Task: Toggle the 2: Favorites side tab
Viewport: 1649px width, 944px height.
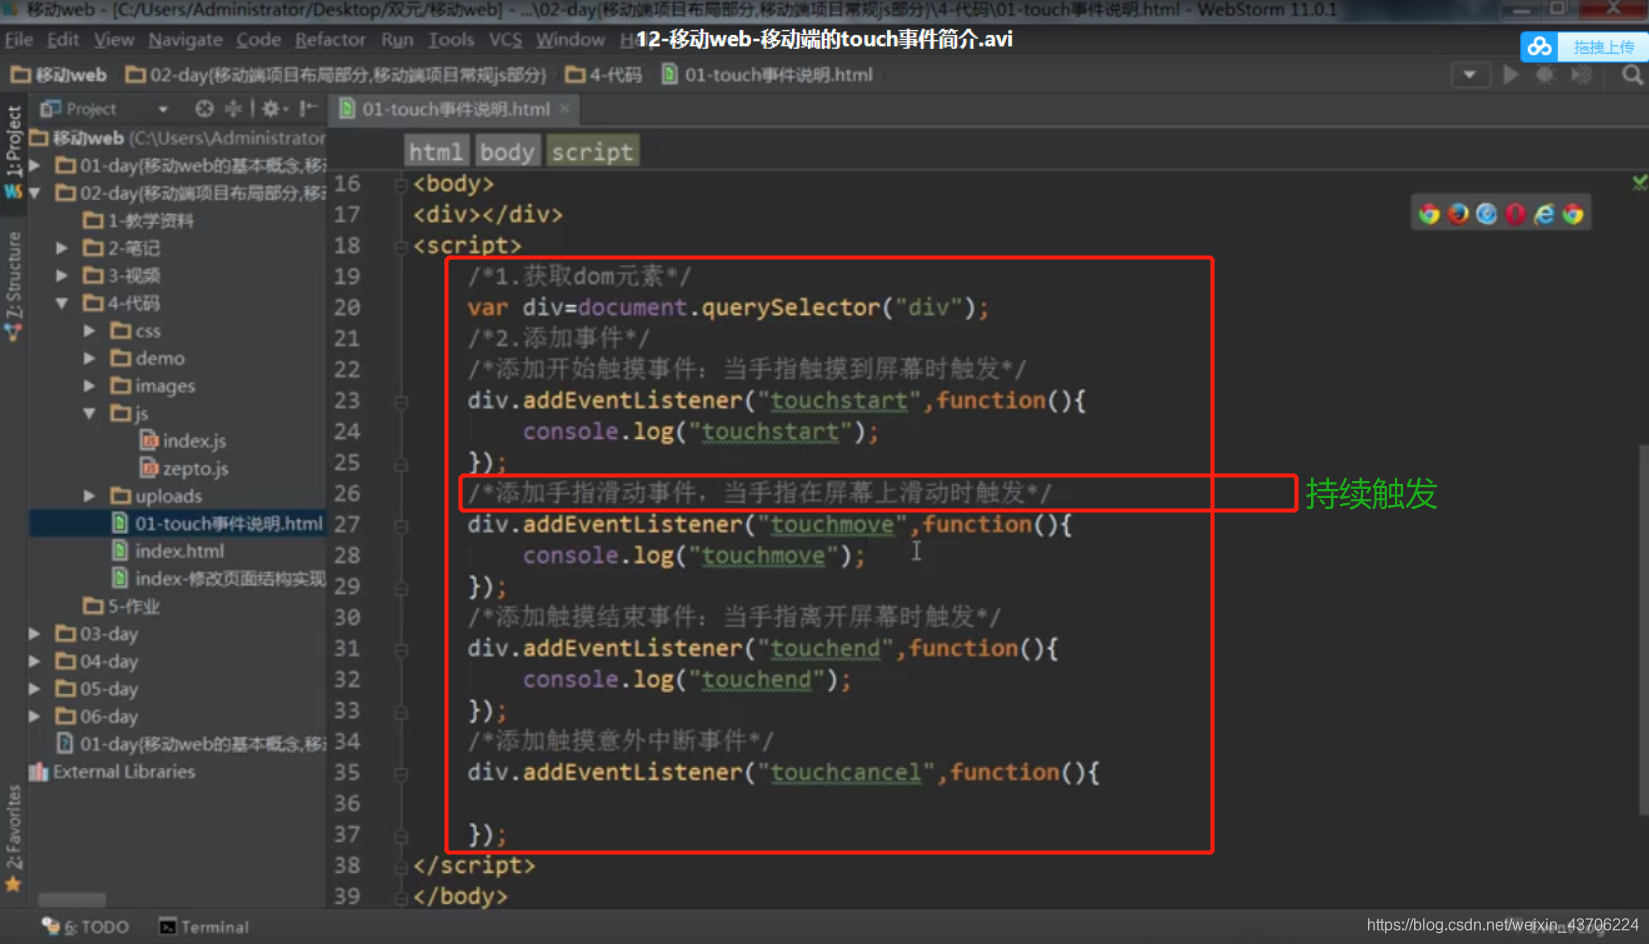Action: point(13,828)
